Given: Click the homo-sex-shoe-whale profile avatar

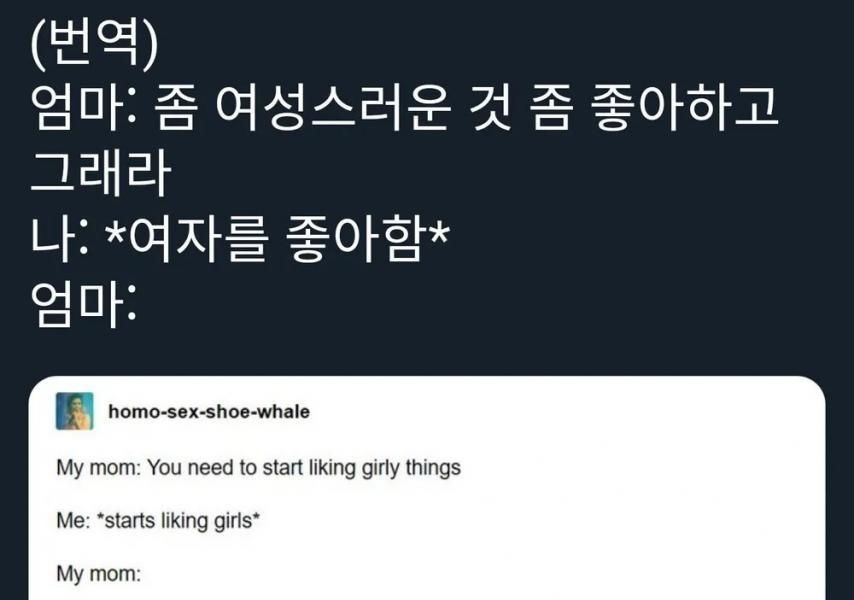Looking at the screenshot, I should tap(74, 411).
